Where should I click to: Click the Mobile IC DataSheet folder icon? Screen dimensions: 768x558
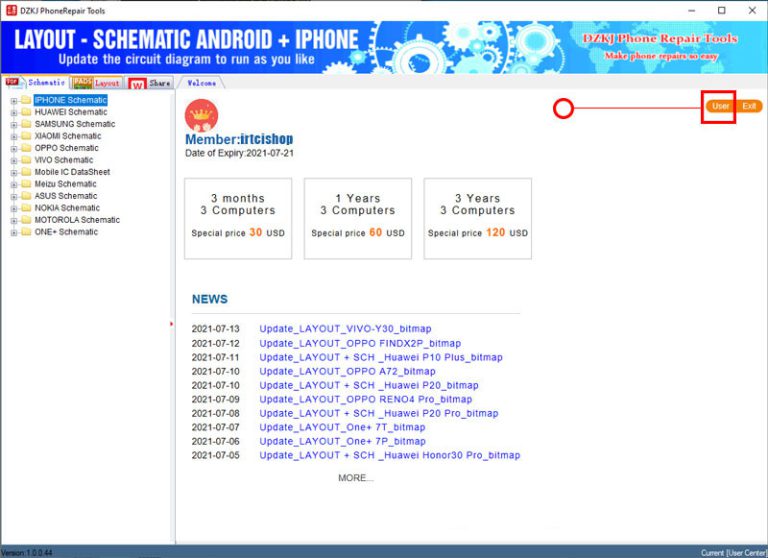pyautogui.click(x=26, y=172)
